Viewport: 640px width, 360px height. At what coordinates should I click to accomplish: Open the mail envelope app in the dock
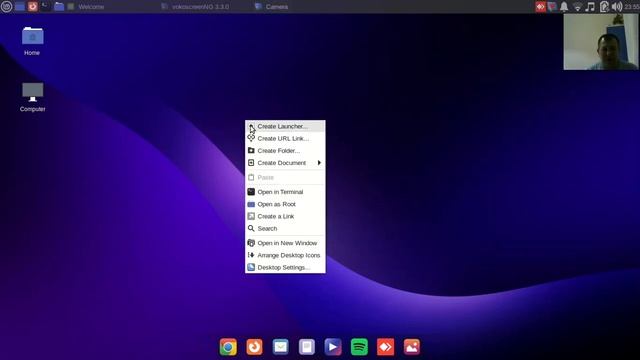pyautogui.click(x=280, y=347)
